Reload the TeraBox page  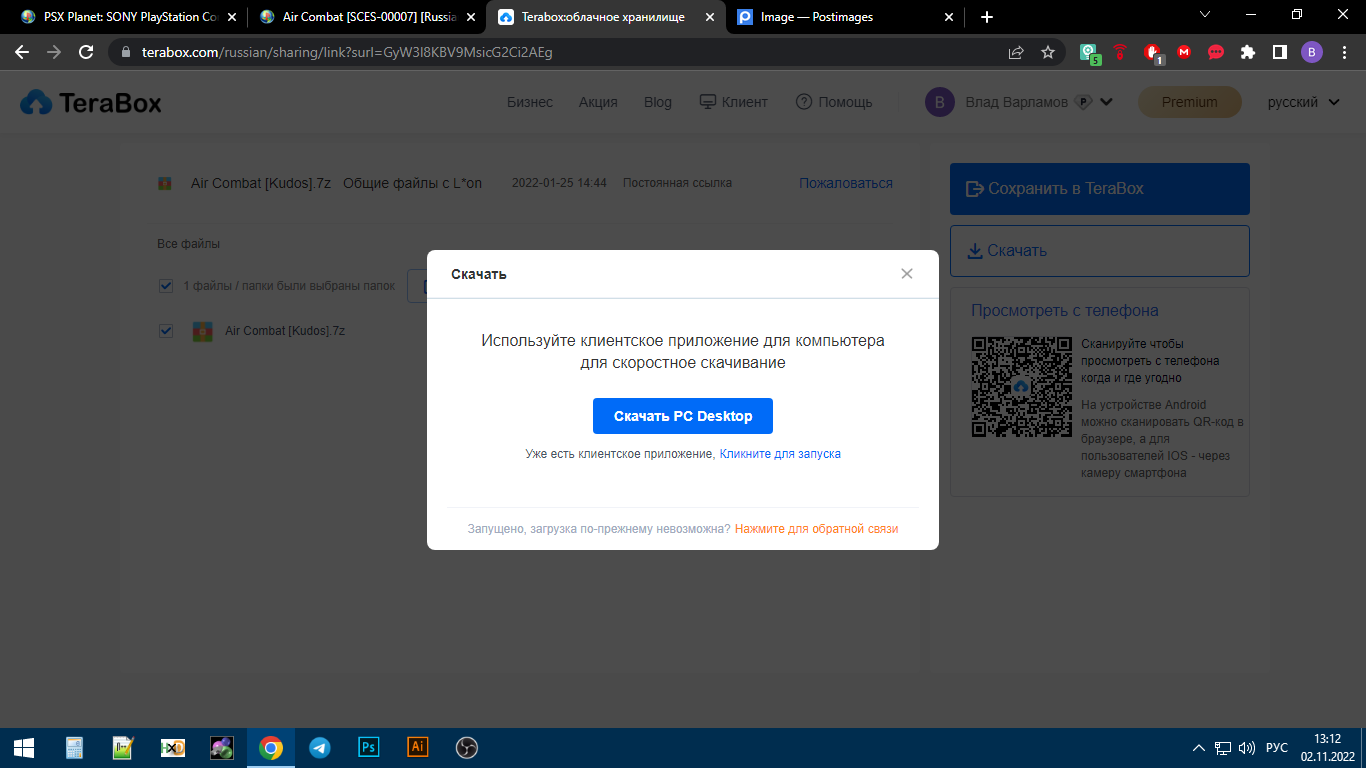(86, 52)
